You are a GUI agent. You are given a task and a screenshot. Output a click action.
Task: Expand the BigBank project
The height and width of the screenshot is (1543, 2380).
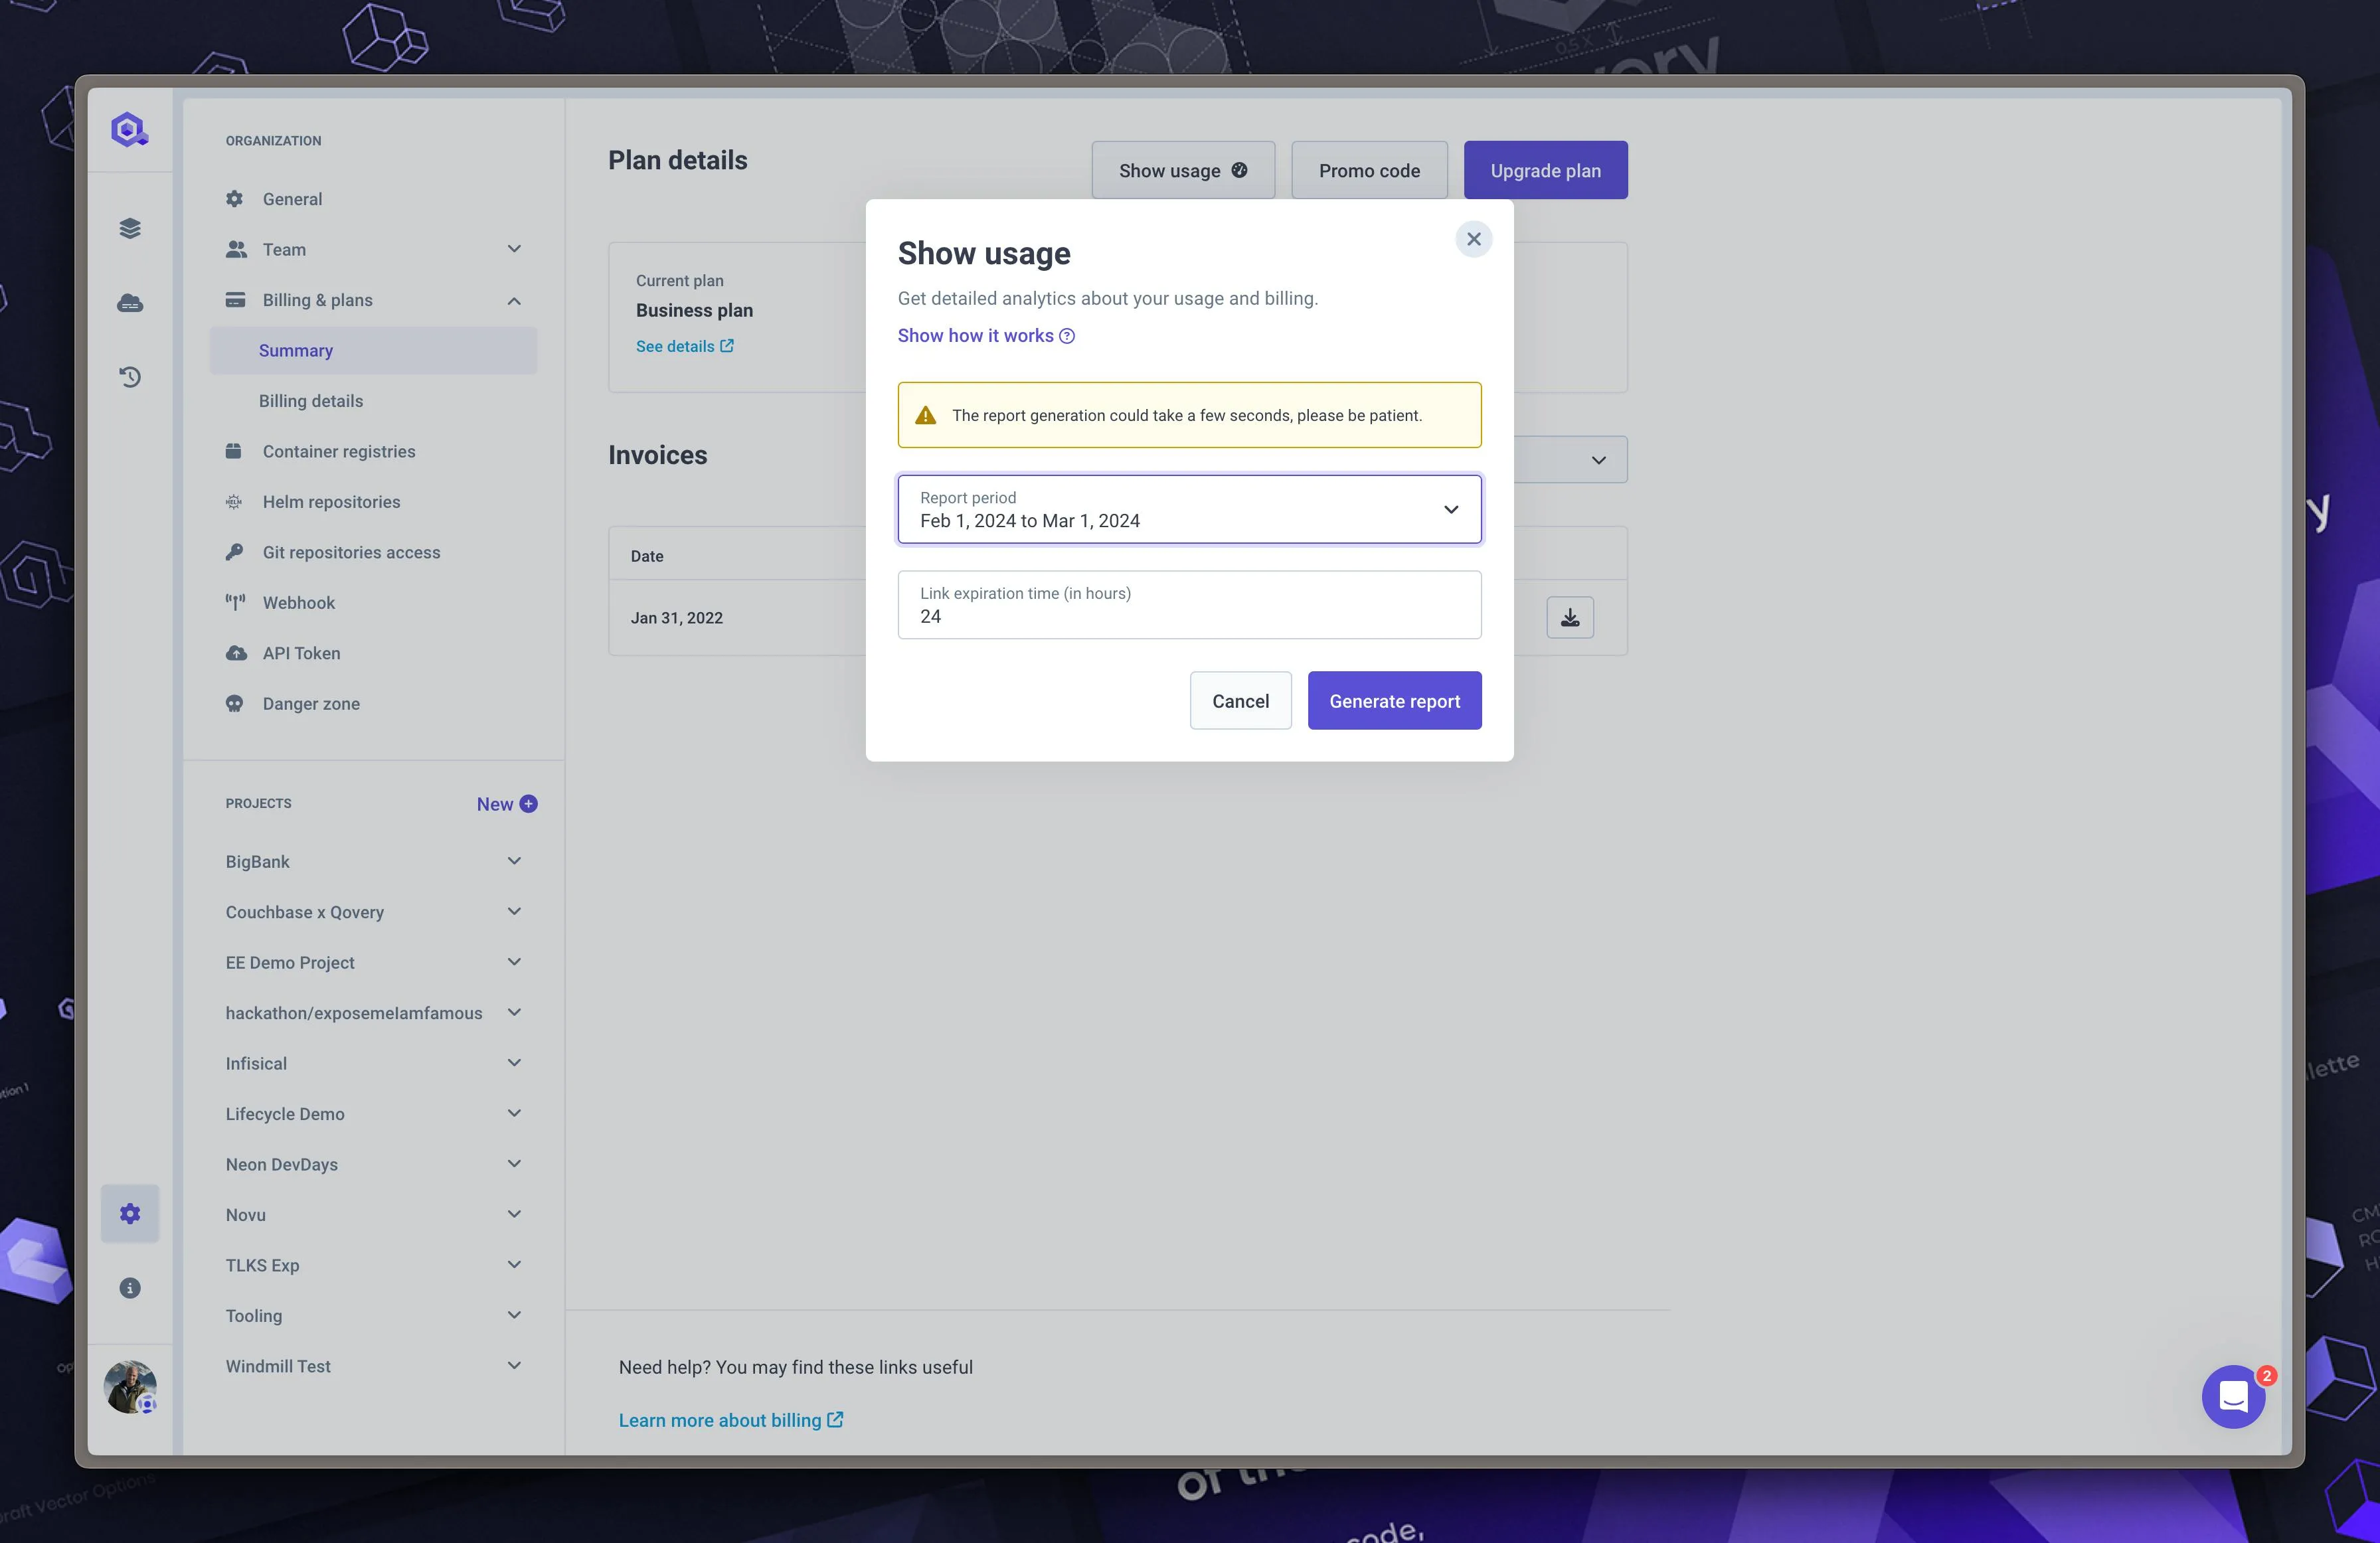pyautogui.click(x=513, y=861)
